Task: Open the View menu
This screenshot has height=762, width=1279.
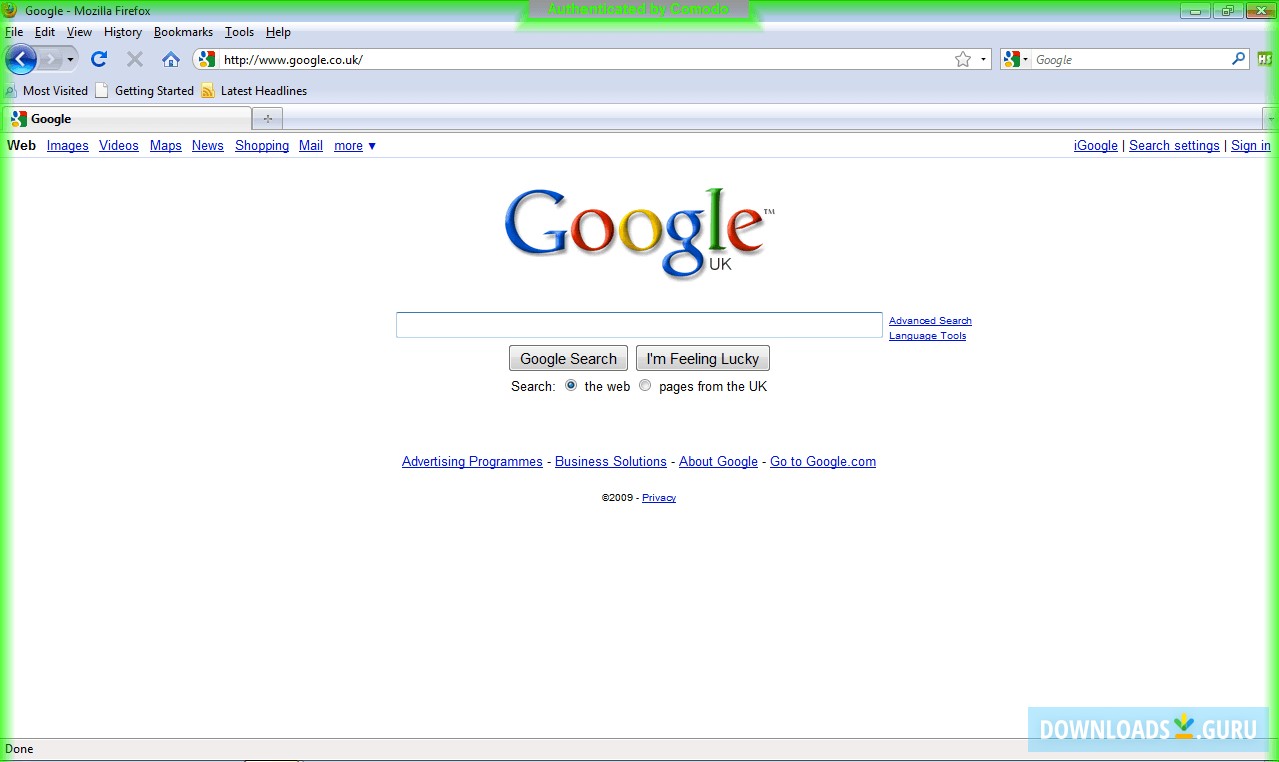Action: click(79, 32)
